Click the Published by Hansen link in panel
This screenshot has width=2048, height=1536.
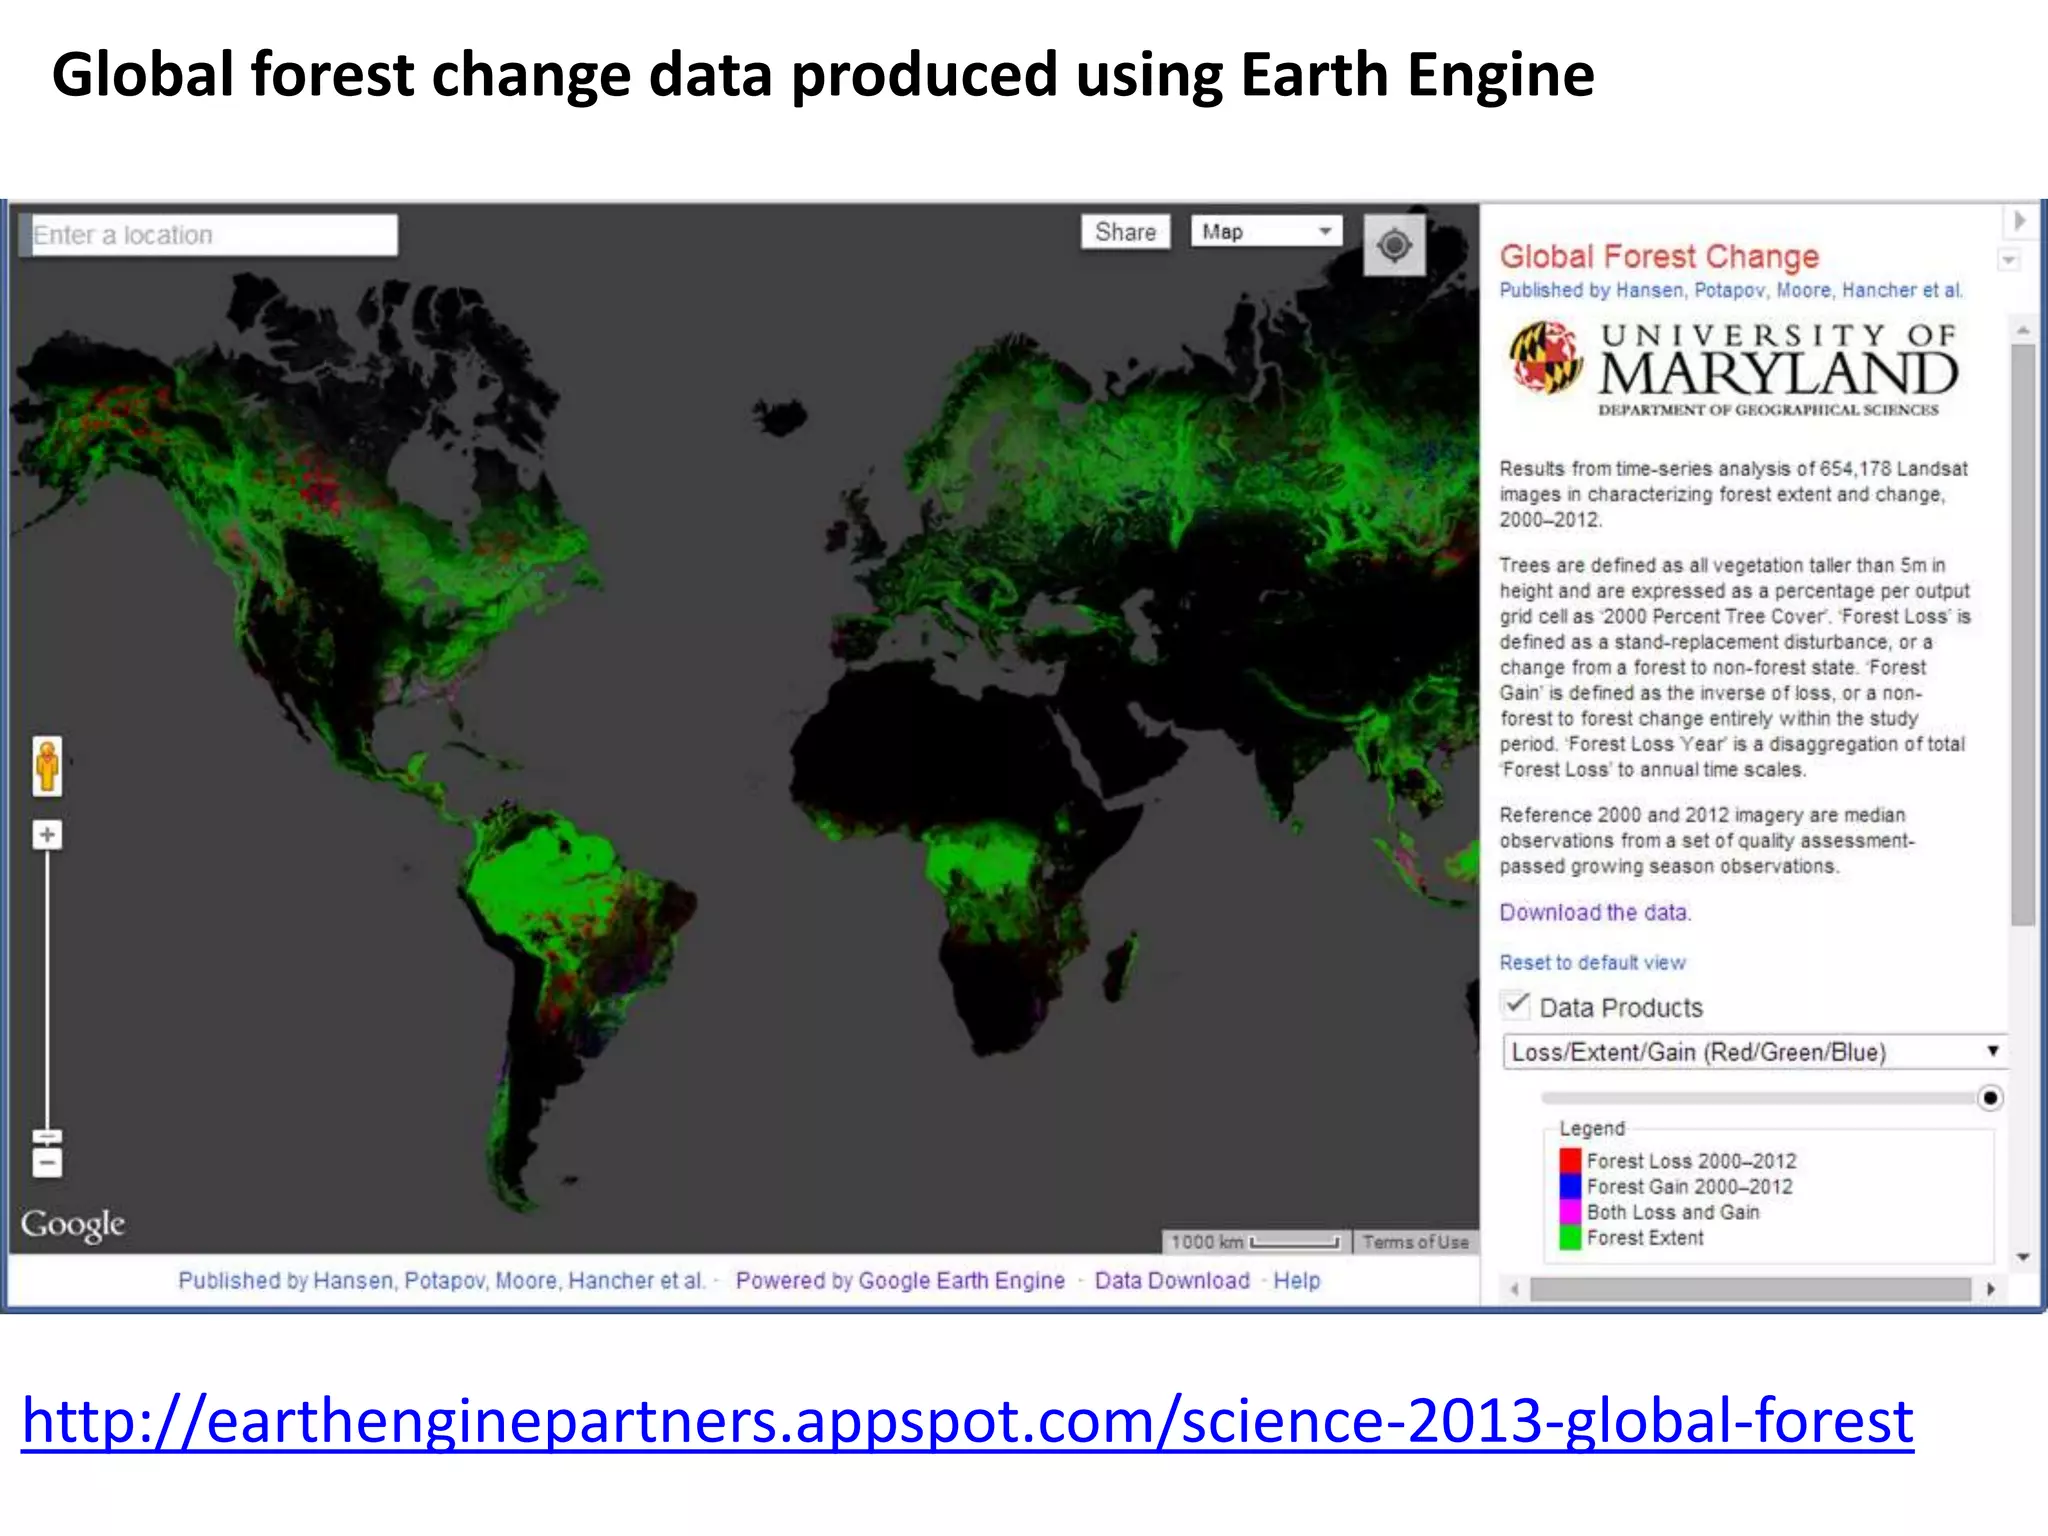[1731, 290]
